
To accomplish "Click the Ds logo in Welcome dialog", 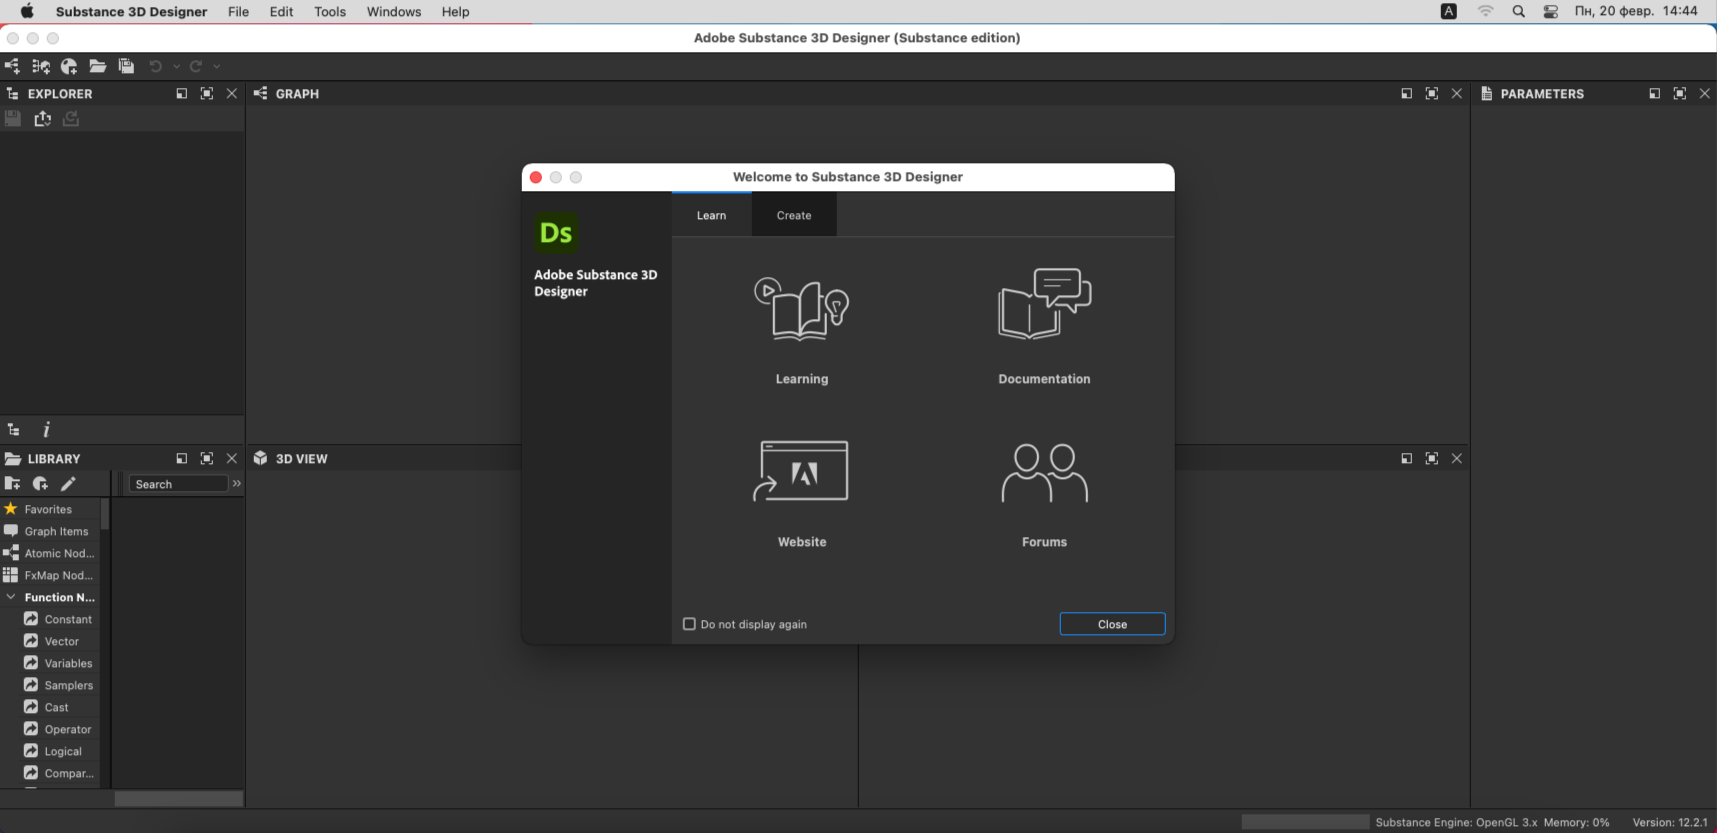I will (556, 233).
